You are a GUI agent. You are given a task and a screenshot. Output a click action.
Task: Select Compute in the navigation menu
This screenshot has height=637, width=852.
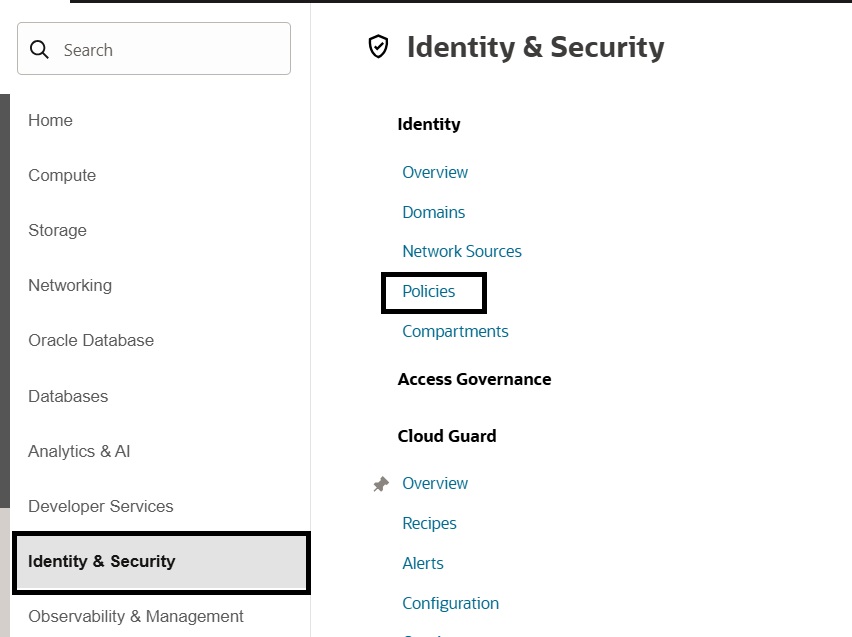[62, 175]
